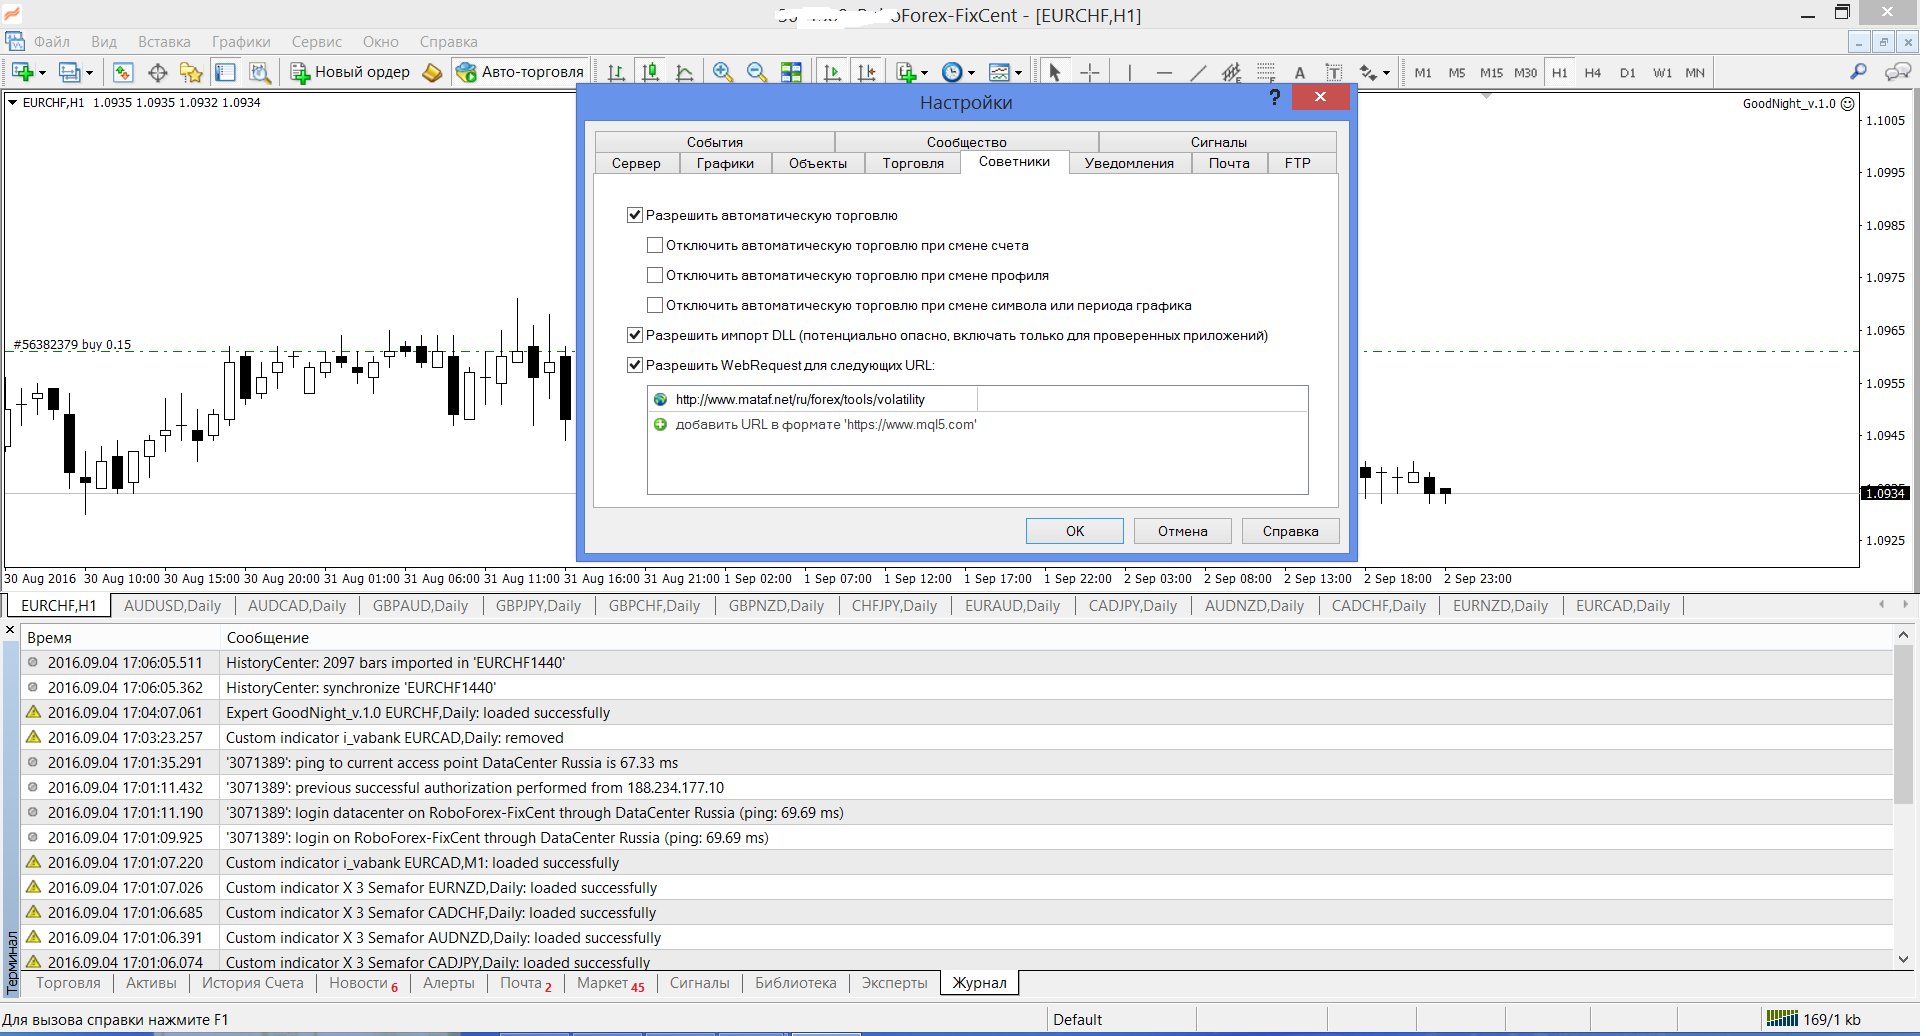This screenshot has width=1924, height=1036.
Task: Open the Market Watch panel icon
Action: tap(123, 72)
